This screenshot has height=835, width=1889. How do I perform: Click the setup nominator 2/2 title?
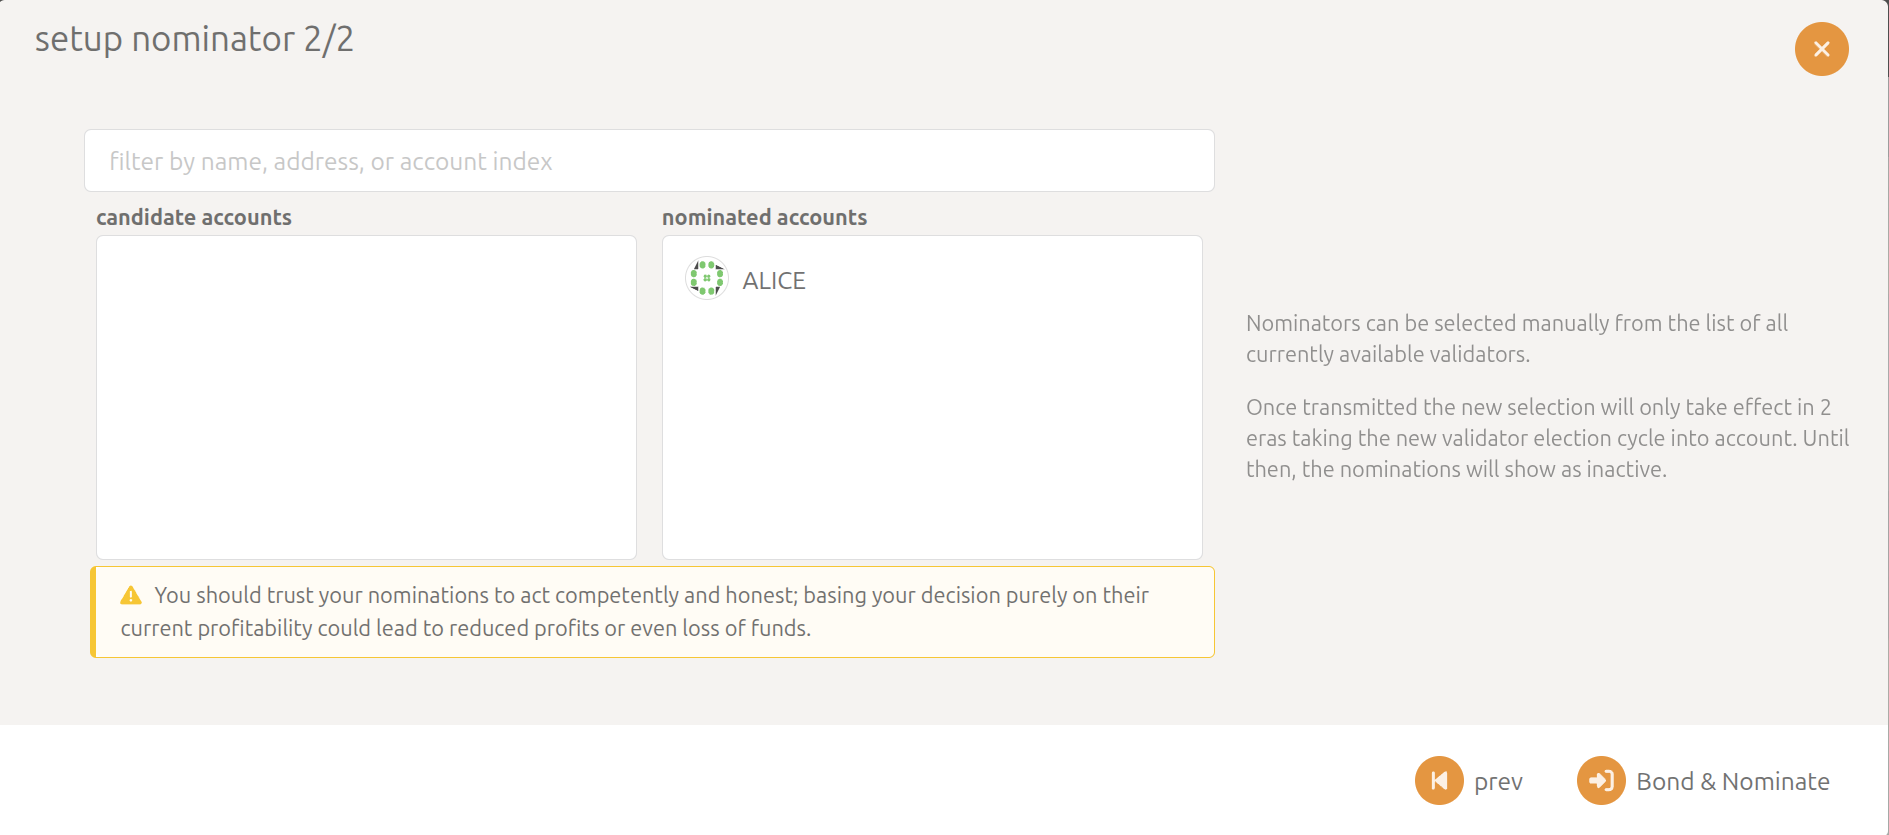[x=194, y=39]
